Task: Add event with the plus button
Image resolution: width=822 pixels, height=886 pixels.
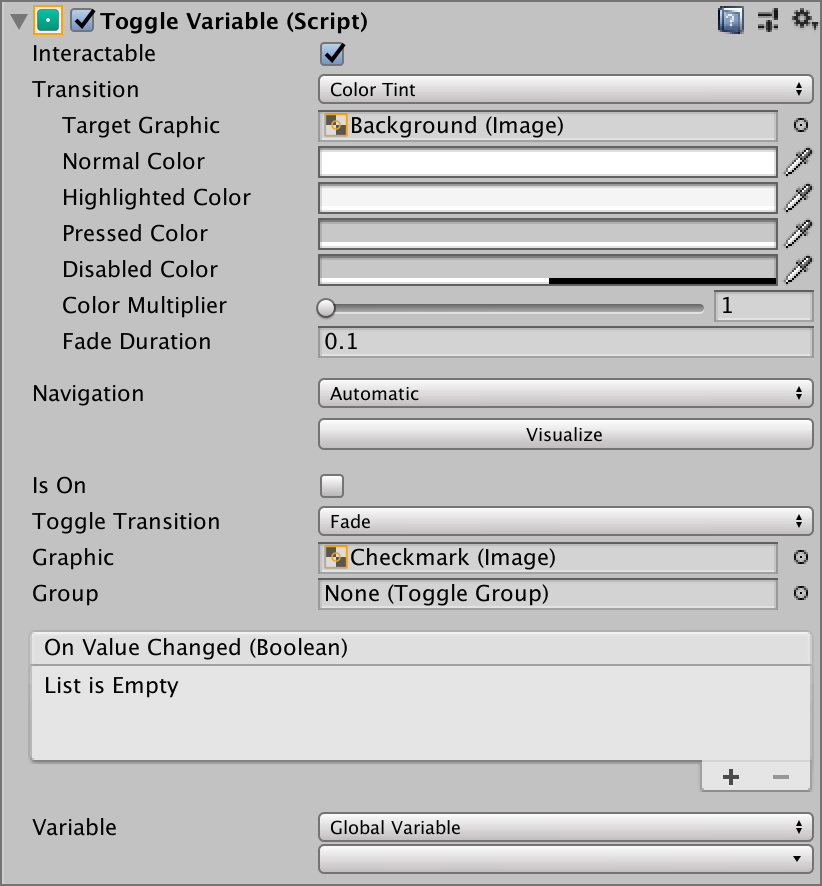Action: point(730,777)
